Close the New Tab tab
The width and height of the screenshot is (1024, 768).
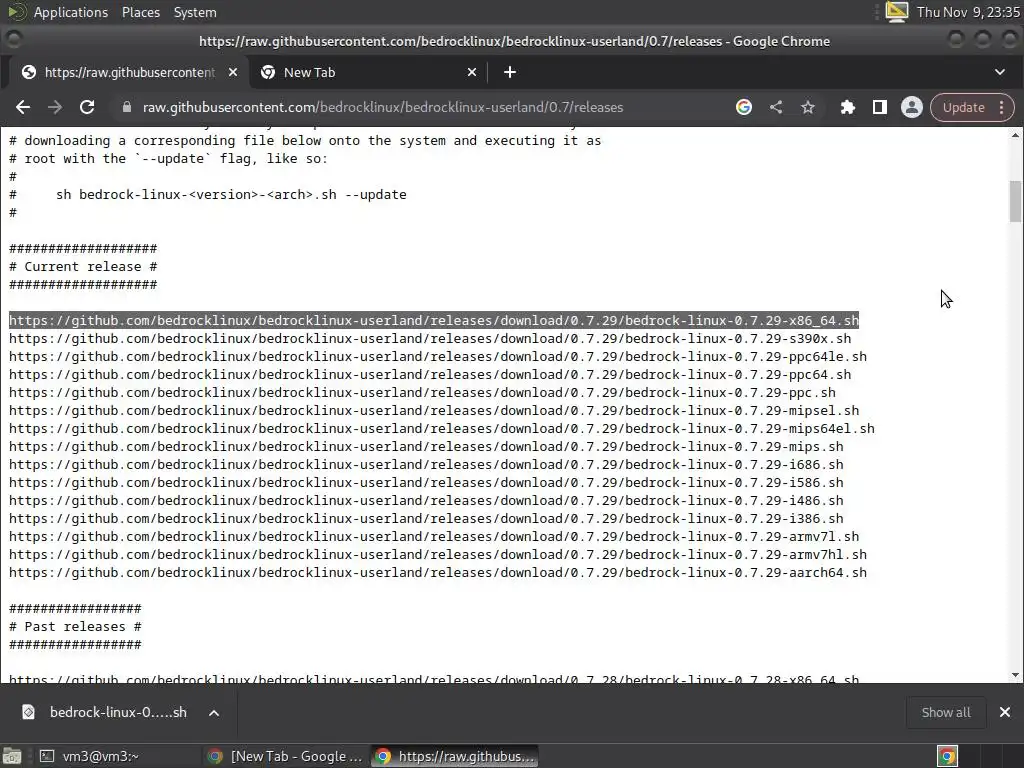(472, 72)
